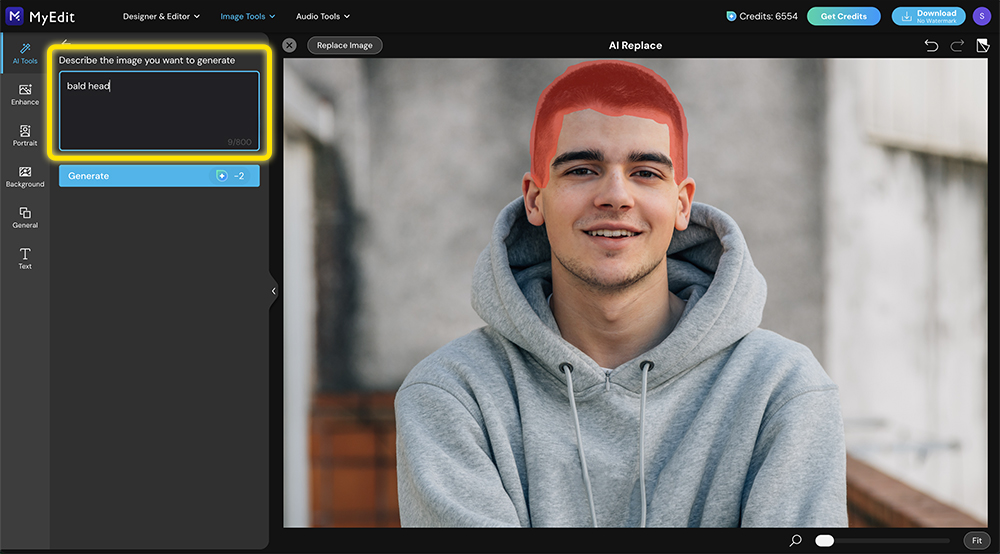
Task: Select the Text tool
Action: (x=25, y=258)
